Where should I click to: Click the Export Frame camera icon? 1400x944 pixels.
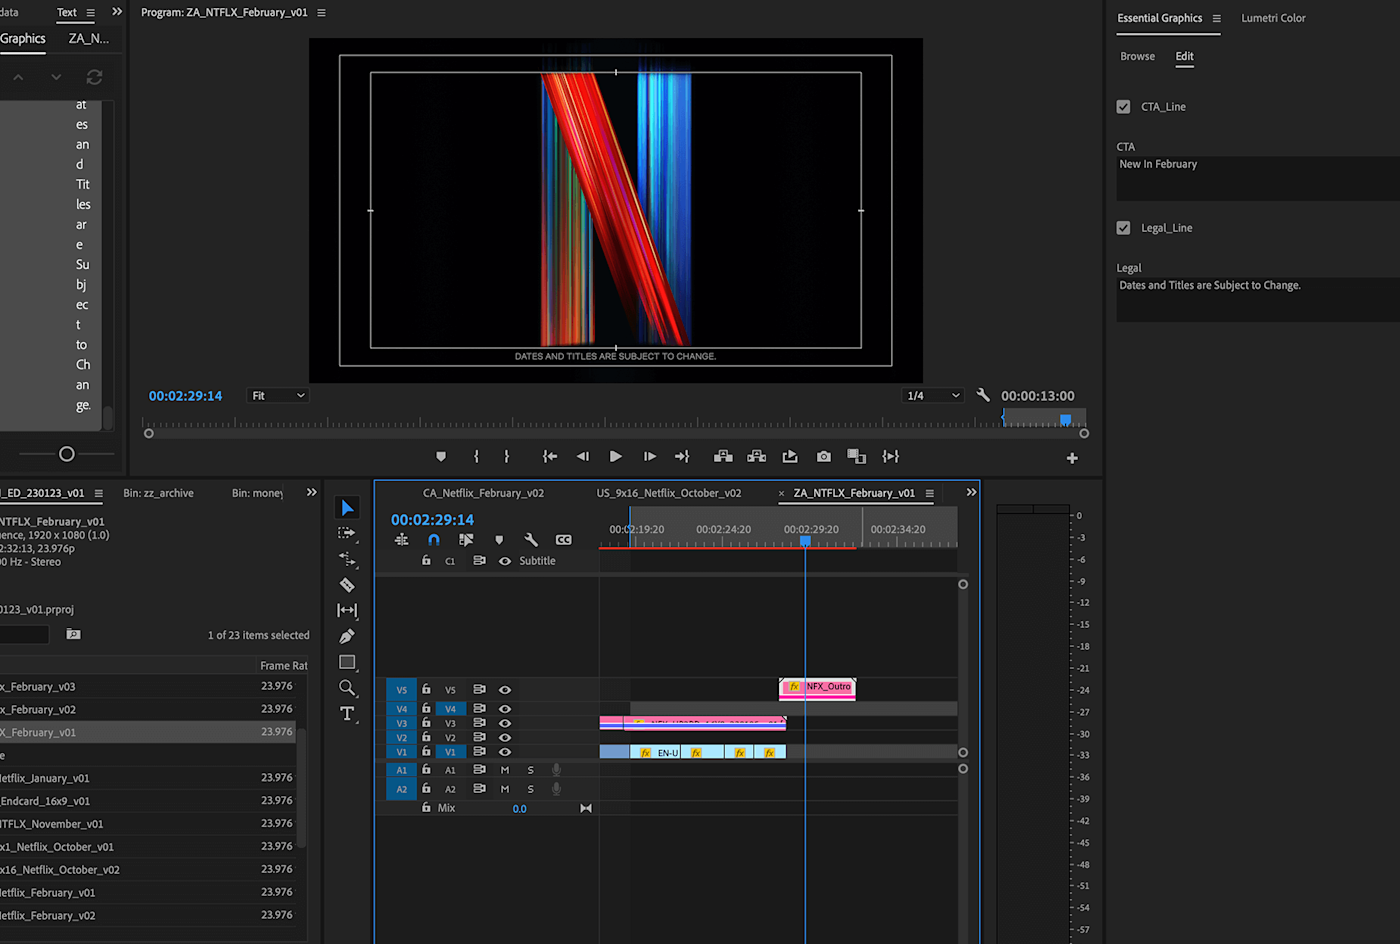(x=823, y=456)
